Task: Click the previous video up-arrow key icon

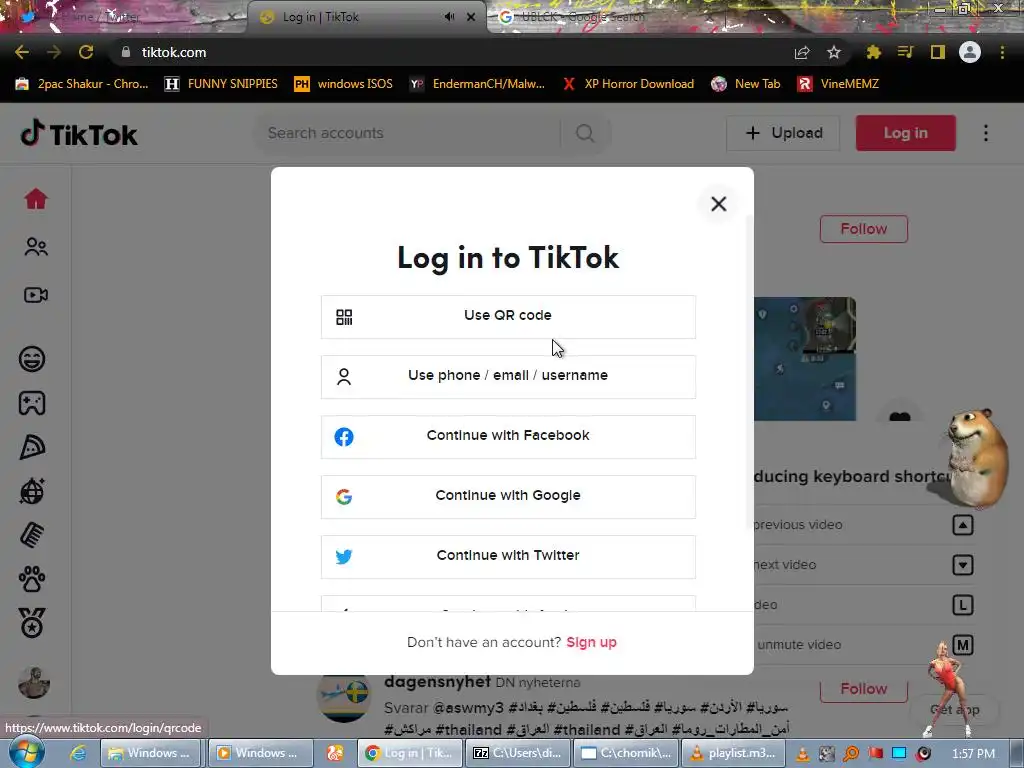Action: (x=963, y=525)
